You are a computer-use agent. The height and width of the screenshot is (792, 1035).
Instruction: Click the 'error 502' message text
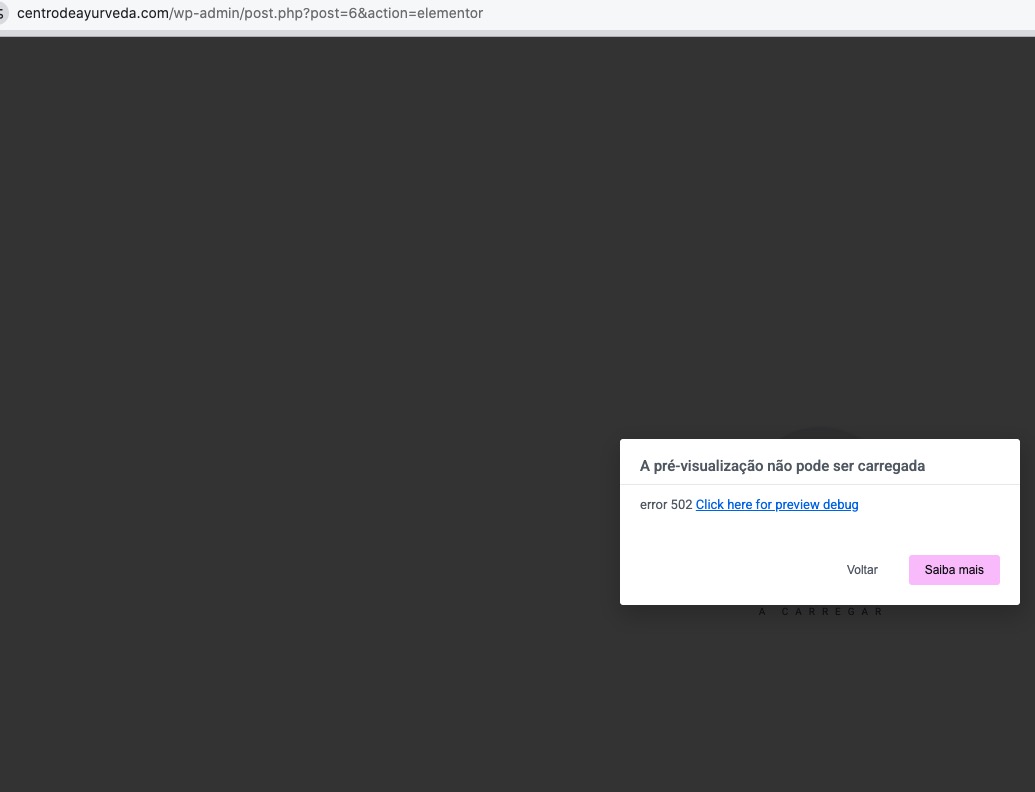[x=666, y=505]
